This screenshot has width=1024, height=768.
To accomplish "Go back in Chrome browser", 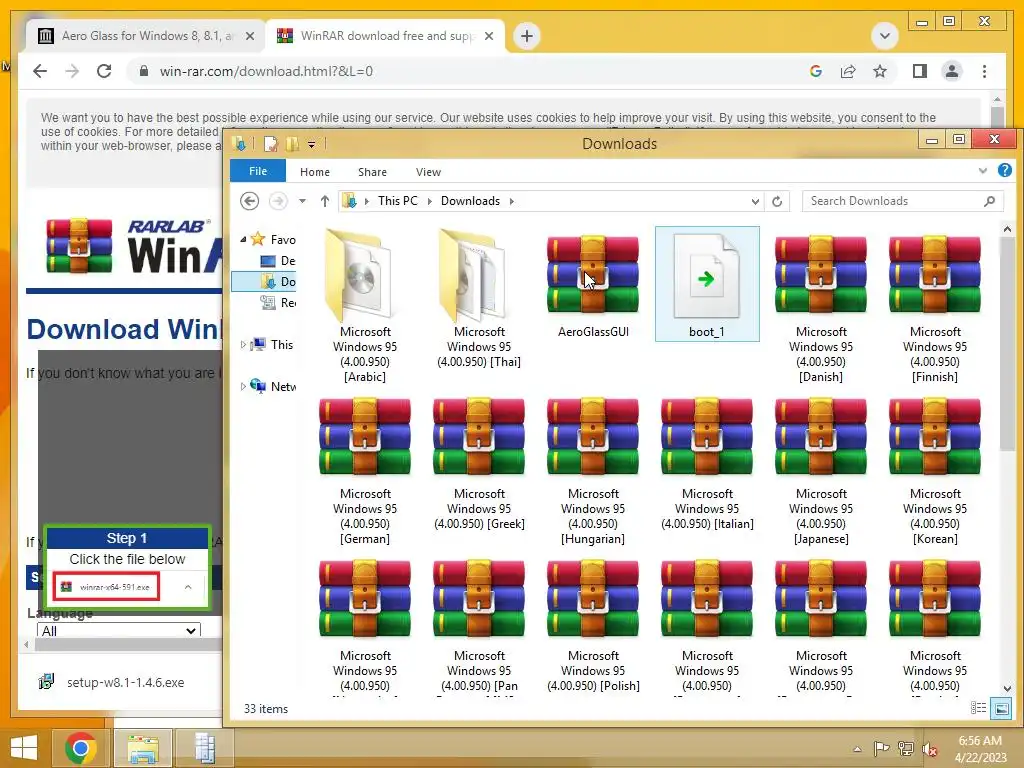I will [x=40, y=71].
